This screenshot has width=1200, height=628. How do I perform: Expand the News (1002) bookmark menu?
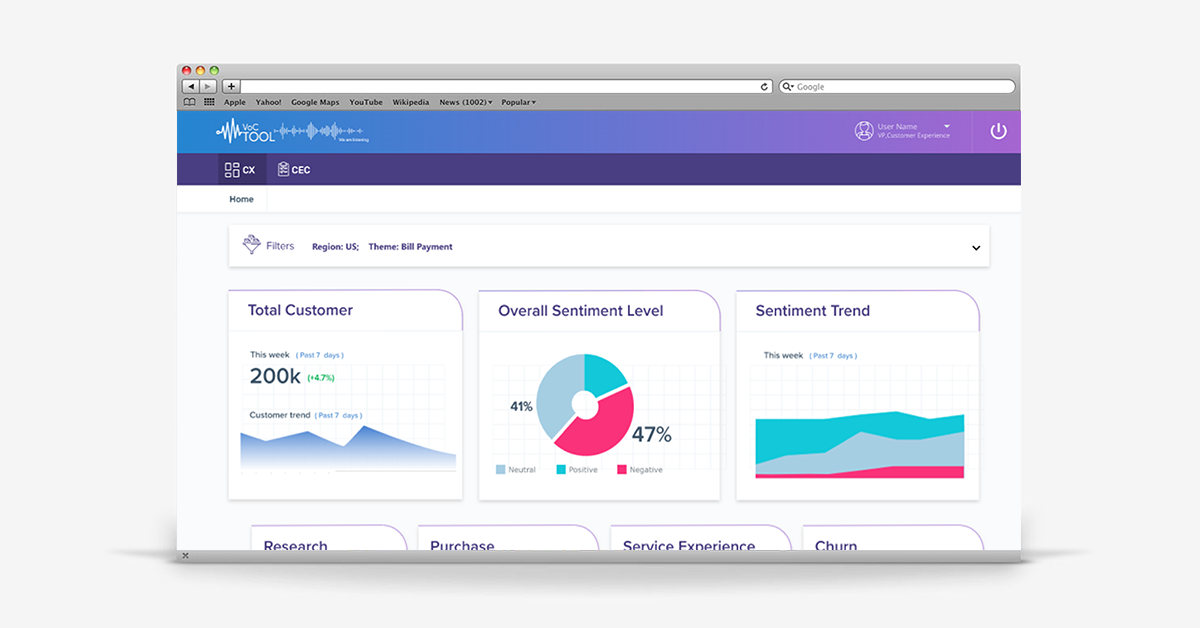[x=466, y=102]
